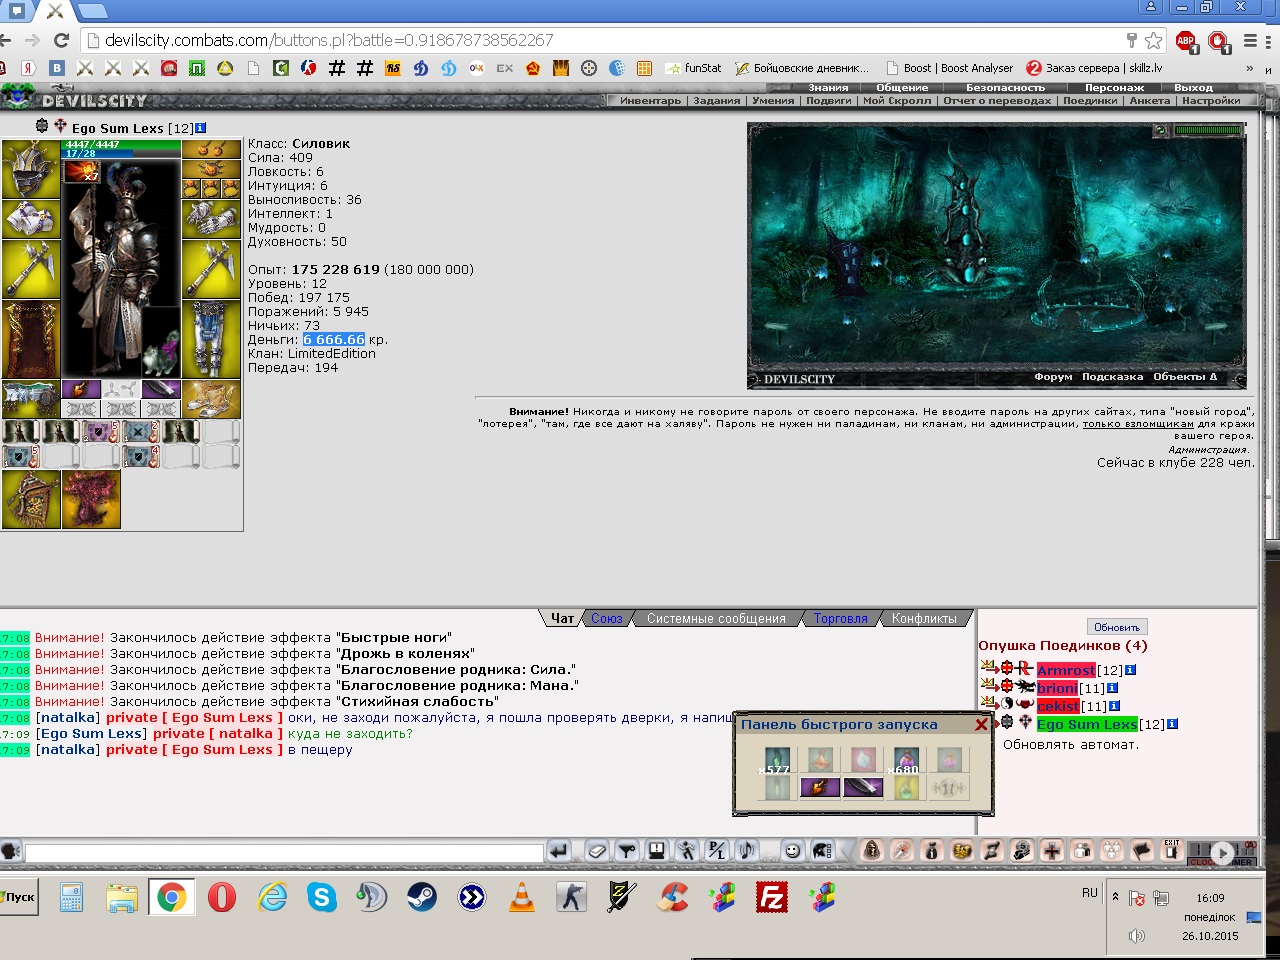
Task: Open Skype from the taskbar
Action: tap(322, 897)
